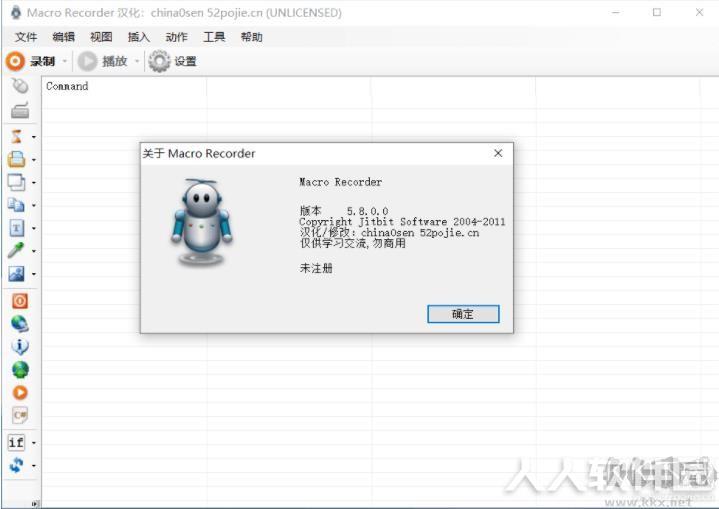Screen dimensions: 719x509
Task: Click the blue info message icon
Action: [20, 347]
